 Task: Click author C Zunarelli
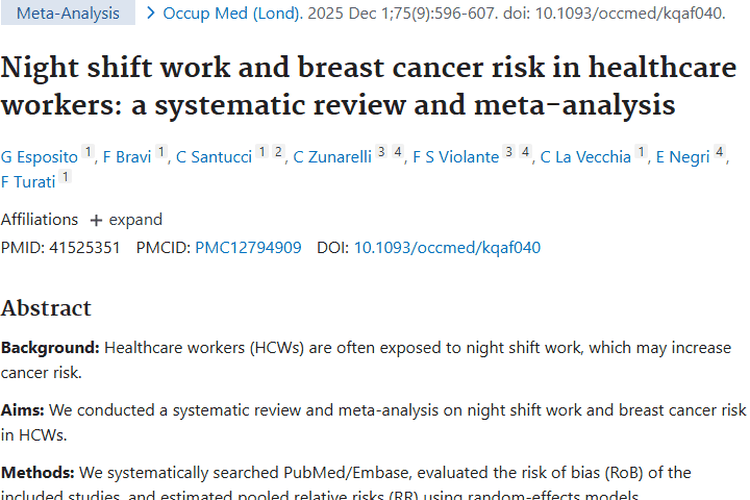click(331, 157)
